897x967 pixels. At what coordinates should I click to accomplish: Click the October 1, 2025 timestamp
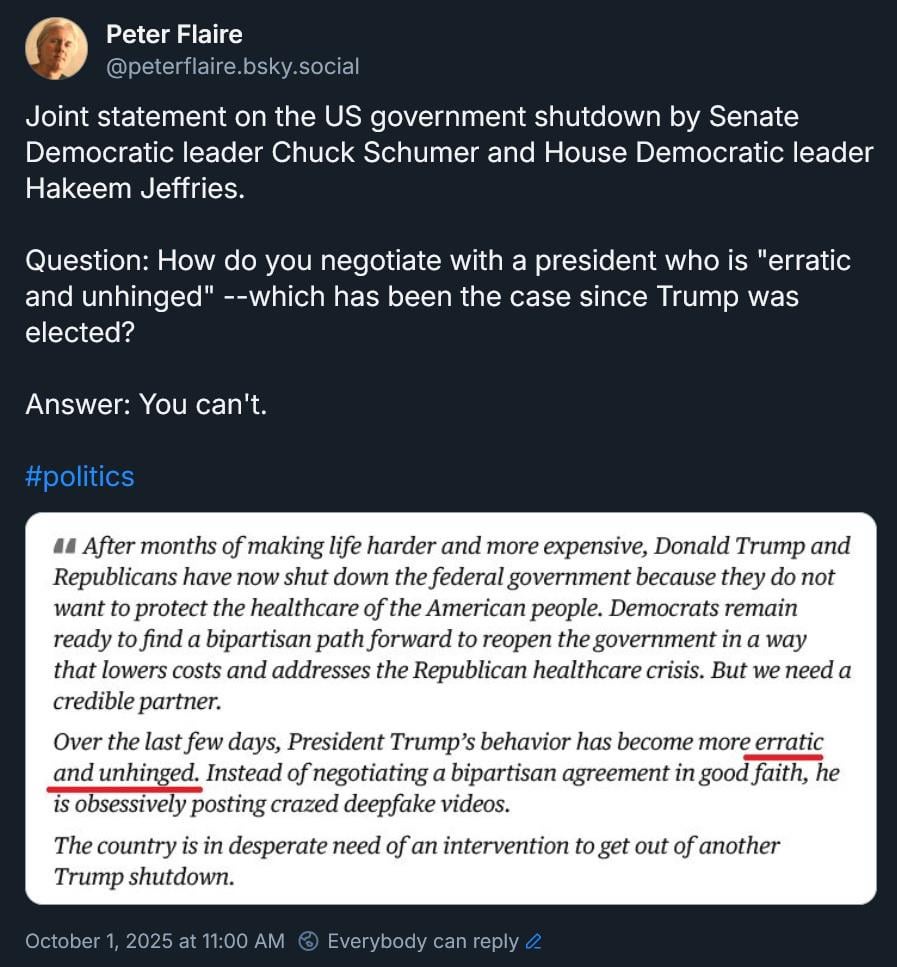coord(155,941)
